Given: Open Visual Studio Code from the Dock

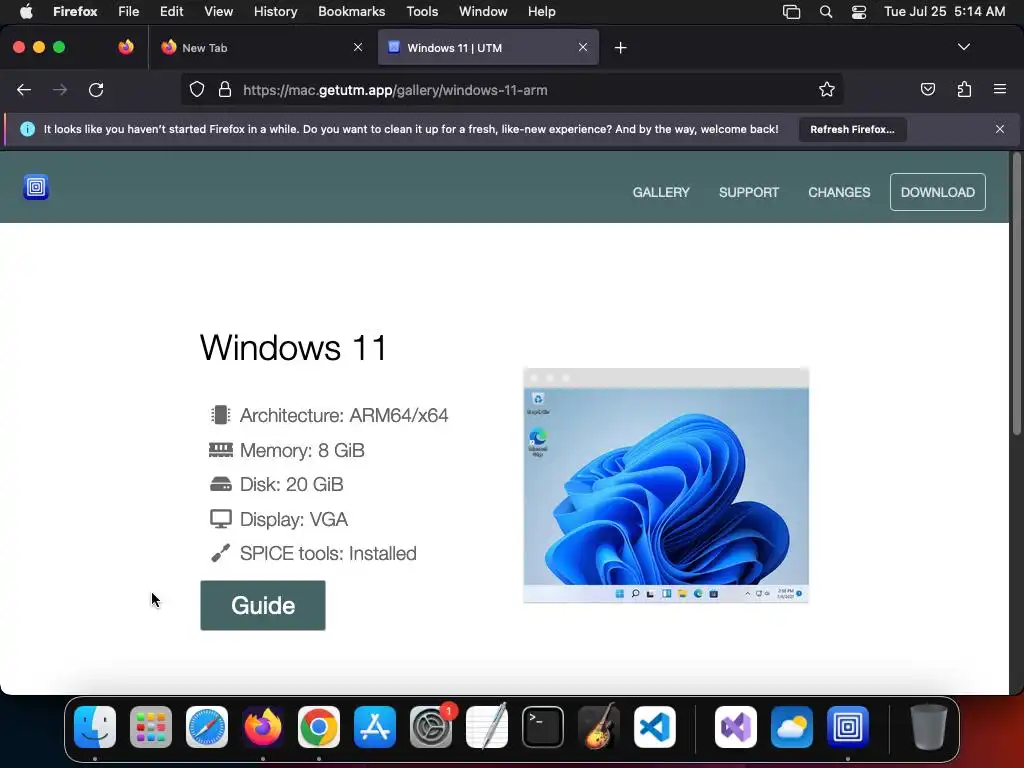Looking at the screenshot, I should tap(654, 727).
